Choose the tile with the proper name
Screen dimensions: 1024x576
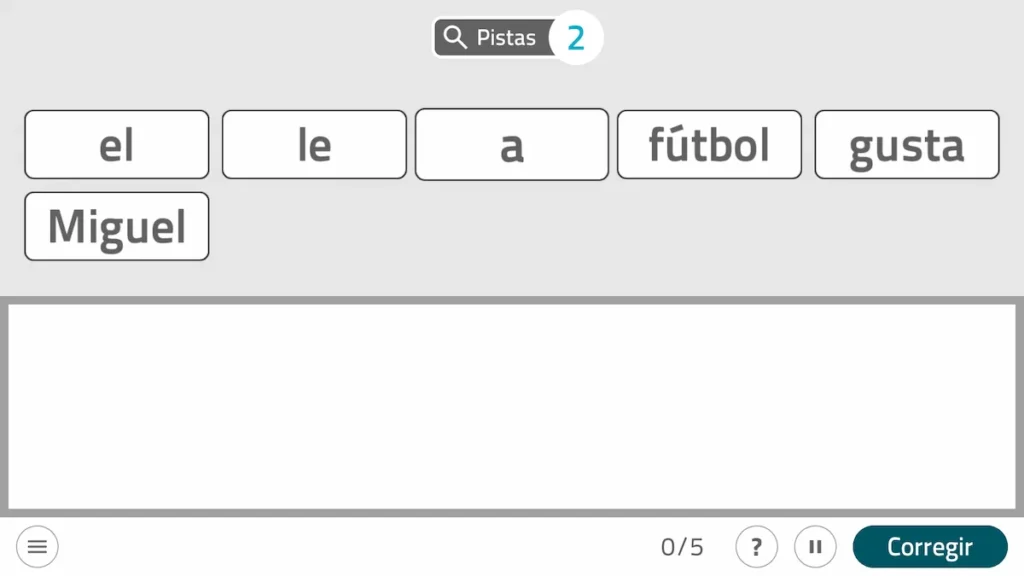click(x=117, y=227)
